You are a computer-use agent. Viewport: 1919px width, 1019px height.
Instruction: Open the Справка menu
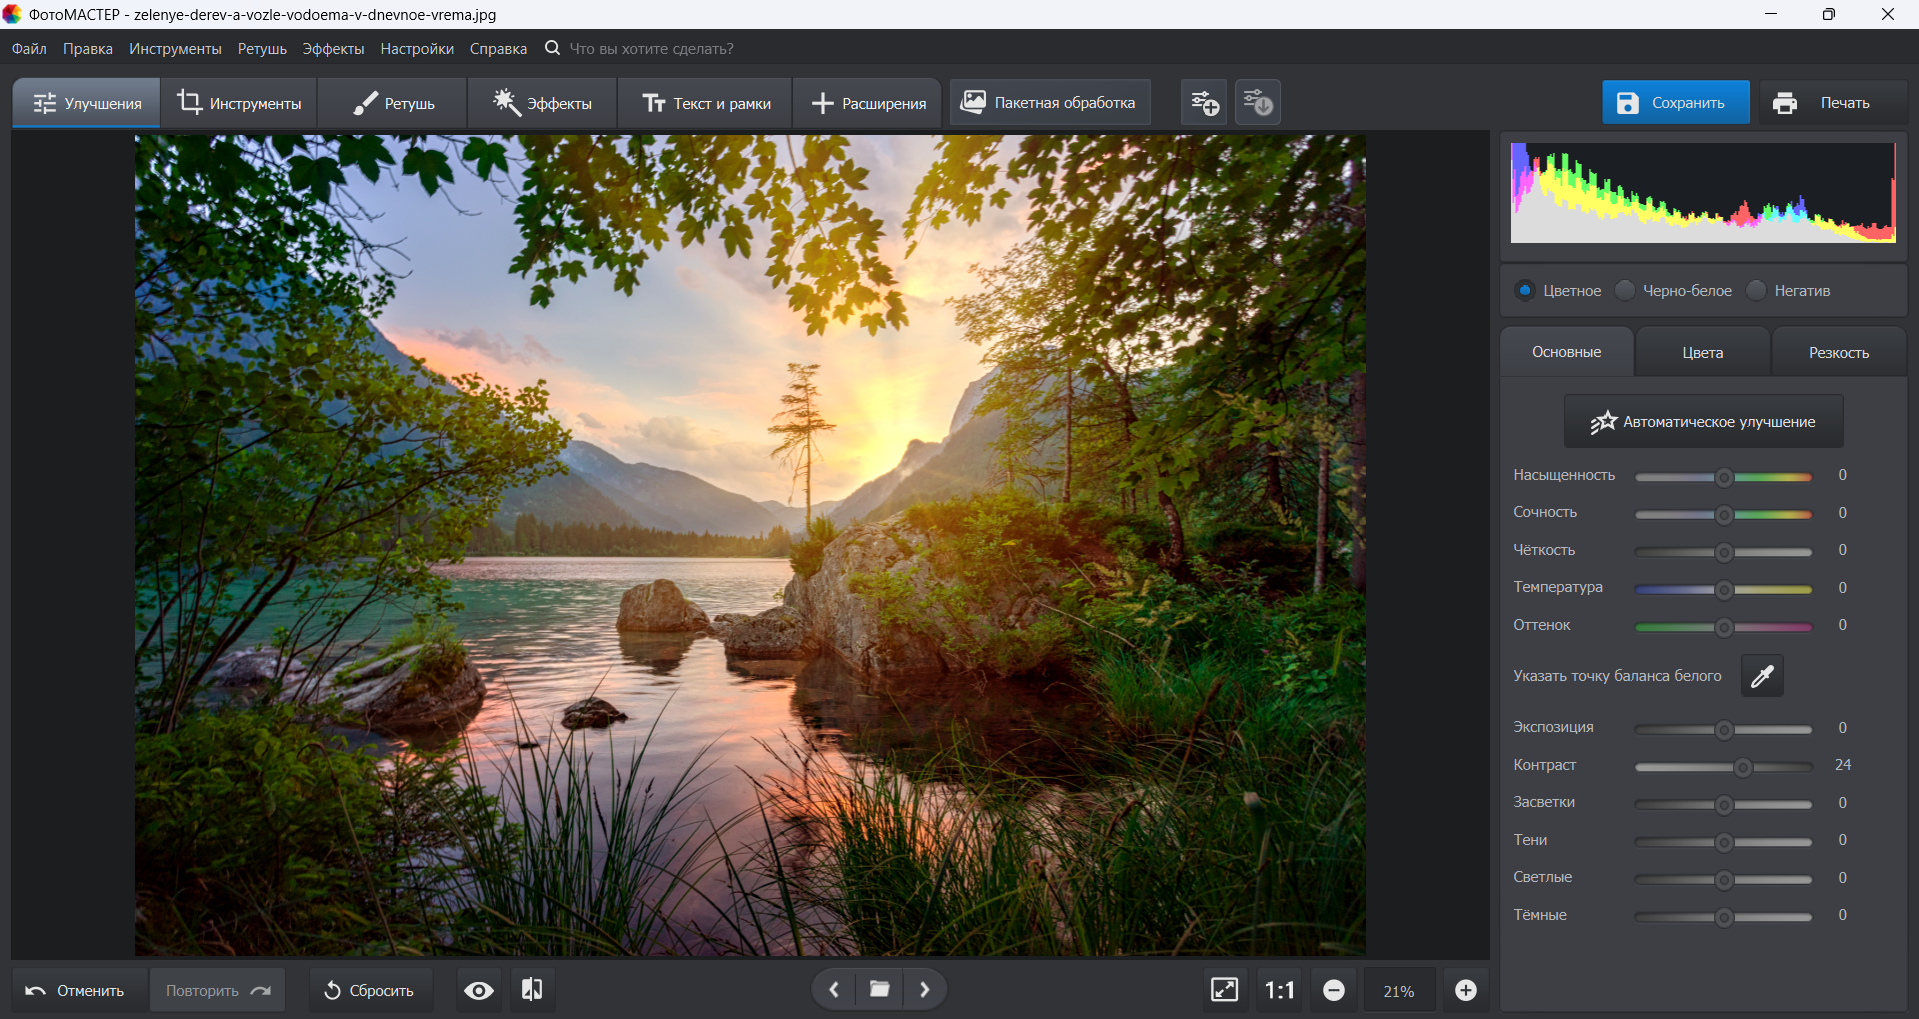(498, 48)
